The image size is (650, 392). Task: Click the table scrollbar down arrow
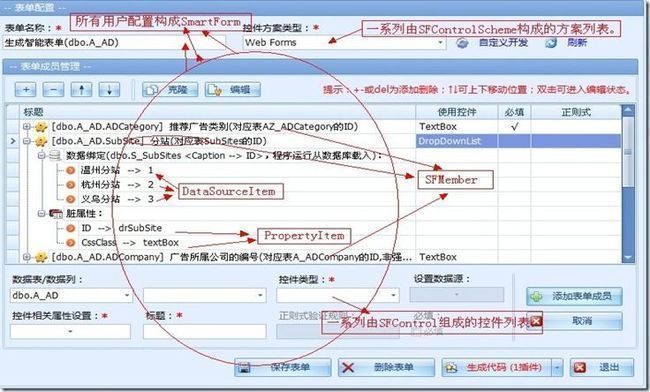[628, 257]
